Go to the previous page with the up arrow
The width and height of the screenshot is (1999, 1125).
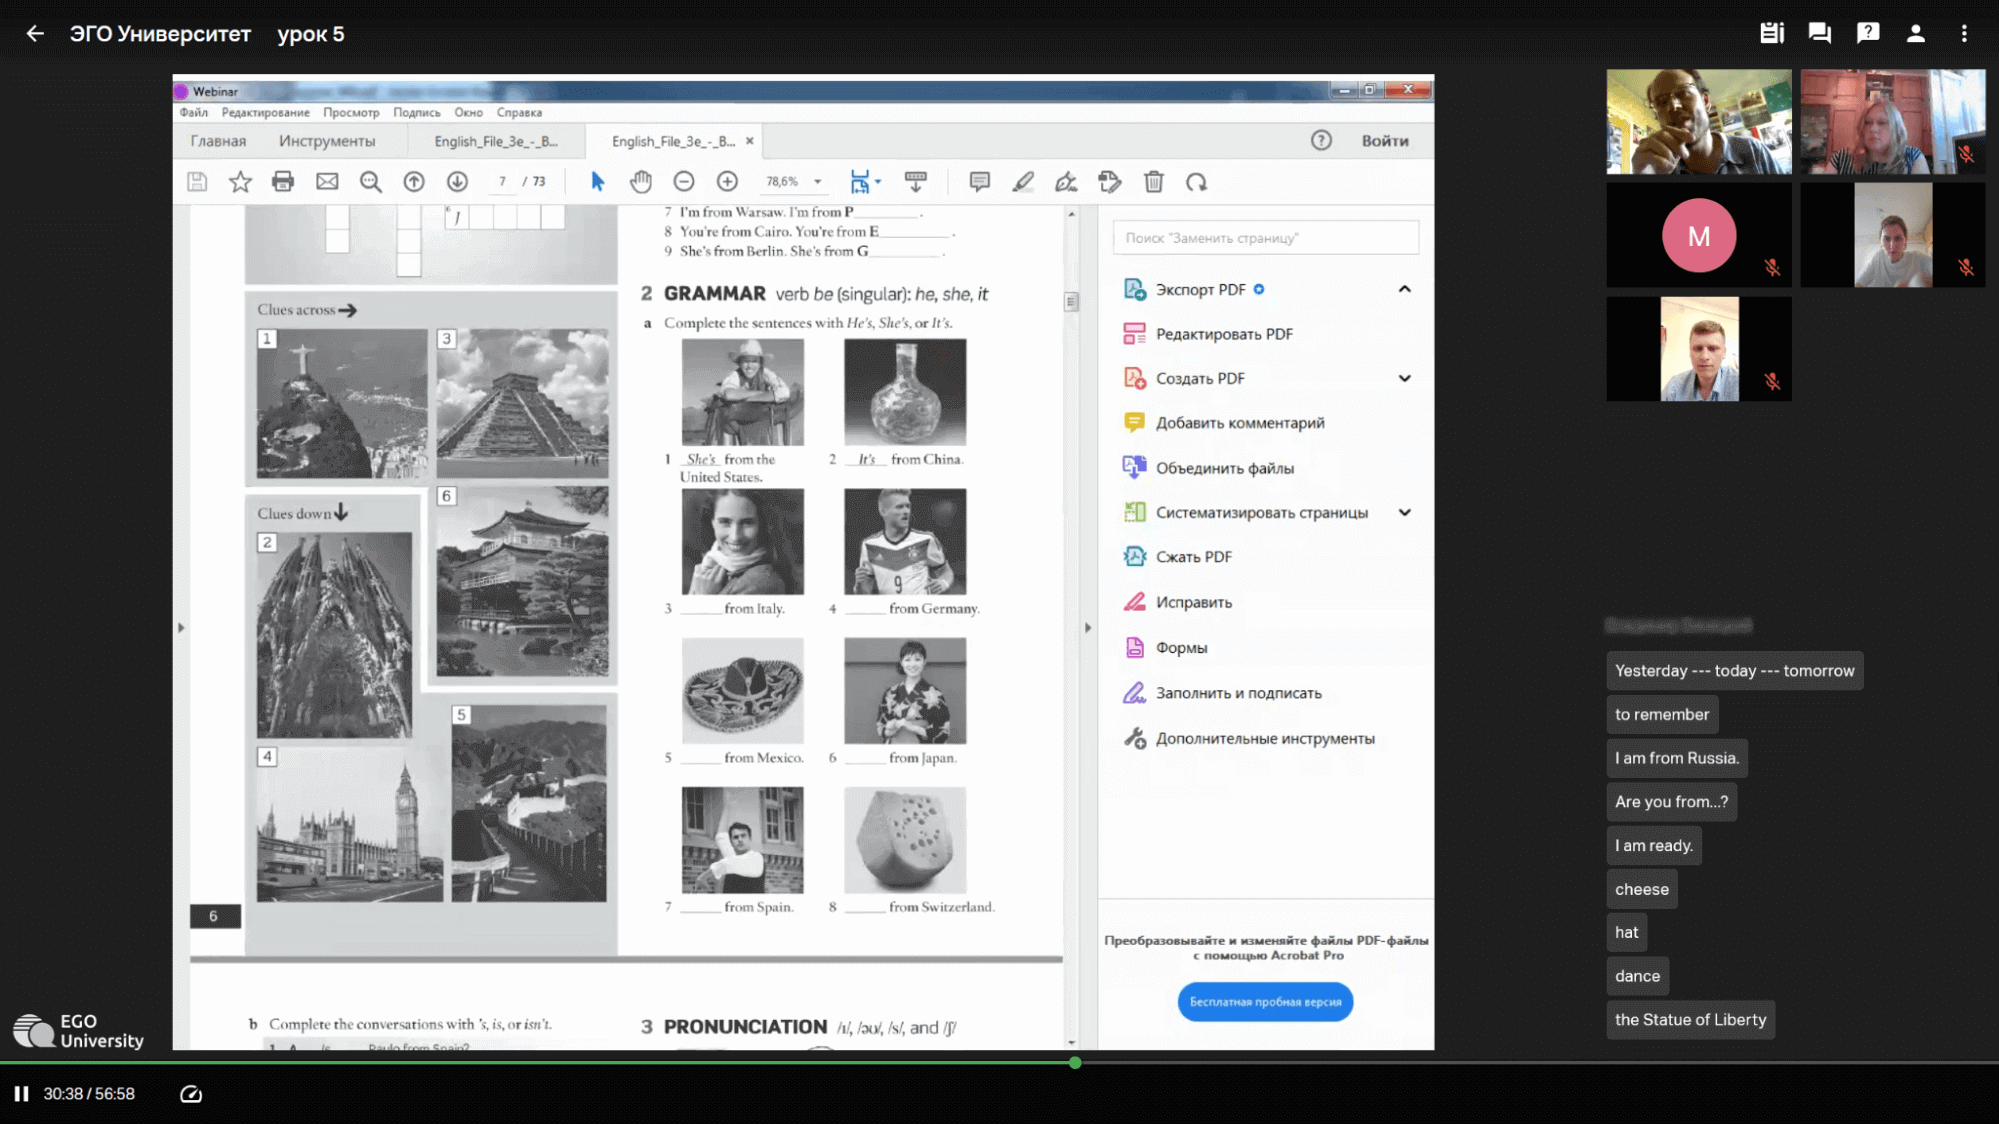coord(414,182)
